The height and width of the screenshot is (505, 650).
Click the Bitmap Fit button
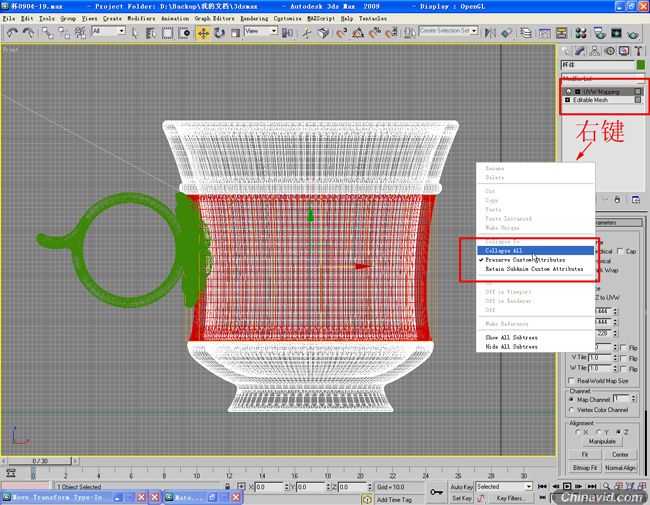point(585,468)
